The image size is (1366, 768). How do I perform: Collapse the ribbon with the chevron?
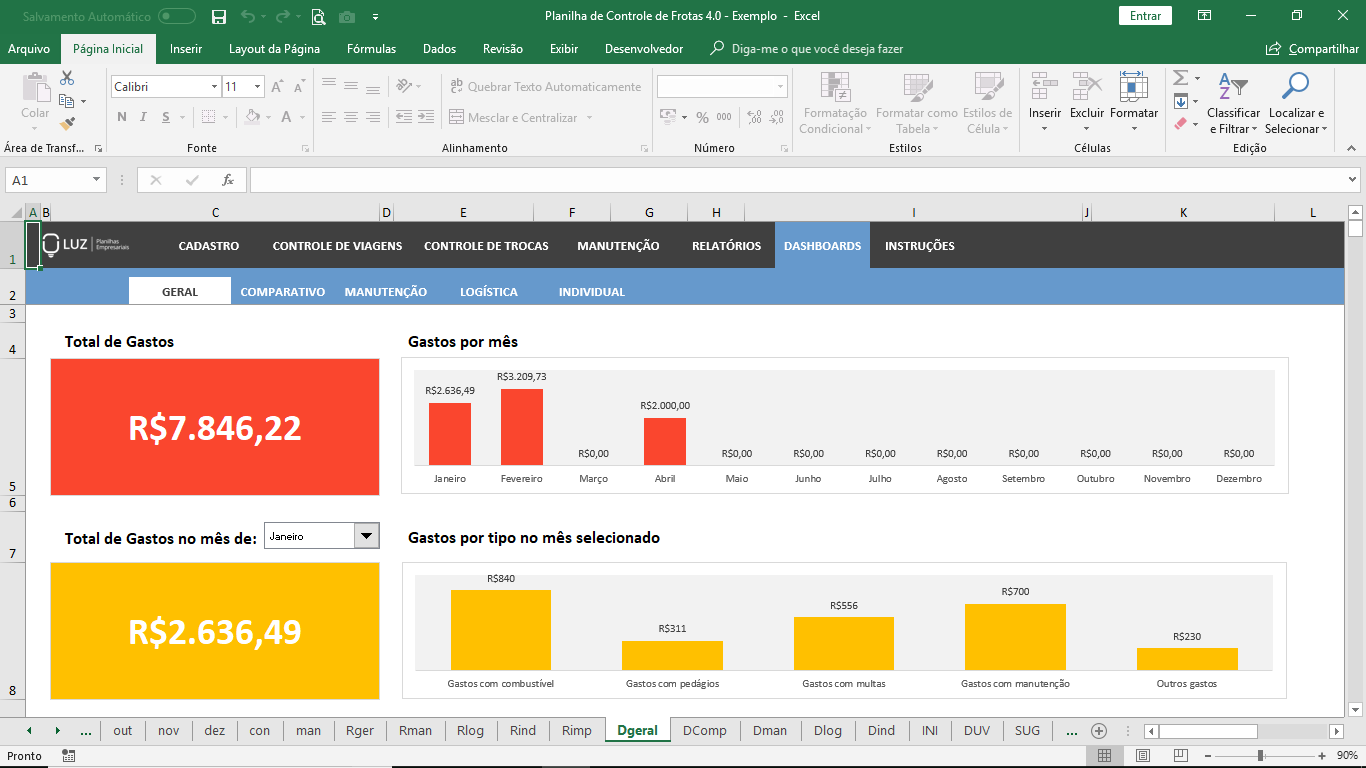tap(1353, 148)
